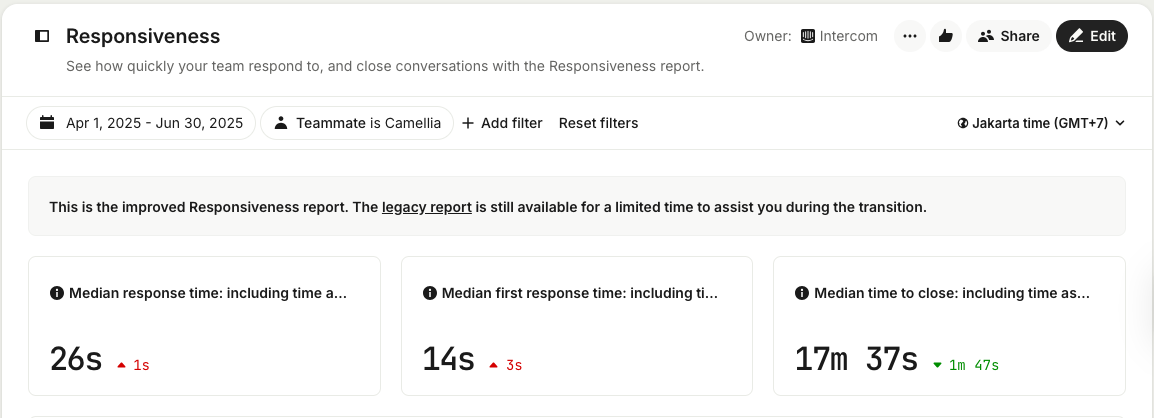
Task: Click the thumbs up icon
Action: pos(944,36)
